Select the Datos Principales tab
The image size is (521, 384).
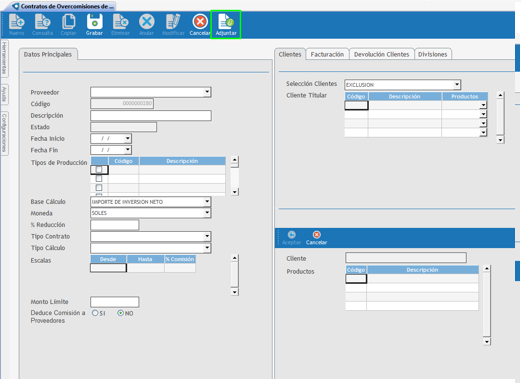tap(48, 54)
